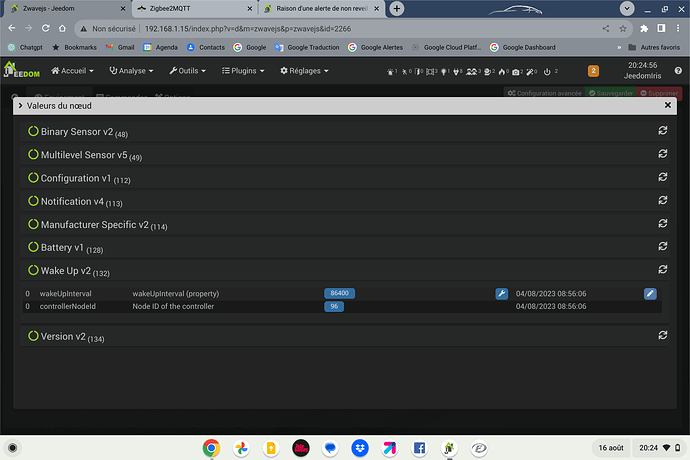Collapse the Wake Up v2 section
The image size is (690, 460).
(68, 271)
